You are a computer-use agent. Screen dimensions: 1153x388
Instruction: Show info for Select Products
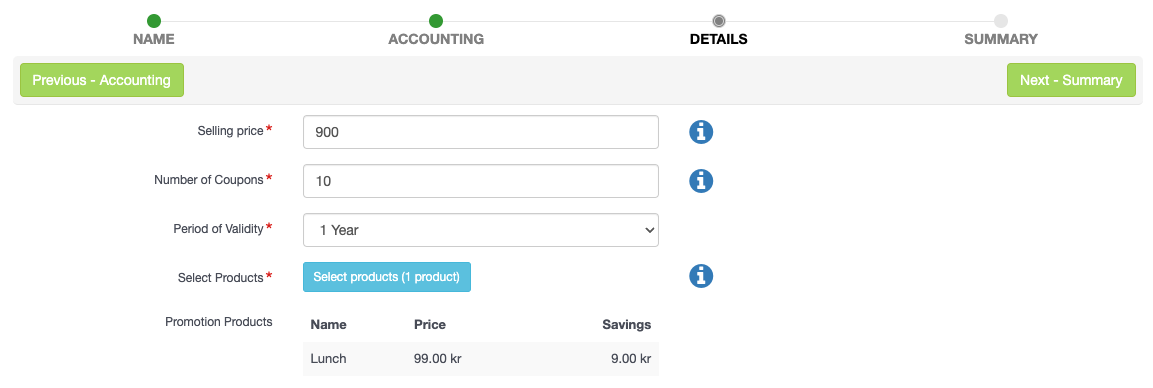click(701, 276)
